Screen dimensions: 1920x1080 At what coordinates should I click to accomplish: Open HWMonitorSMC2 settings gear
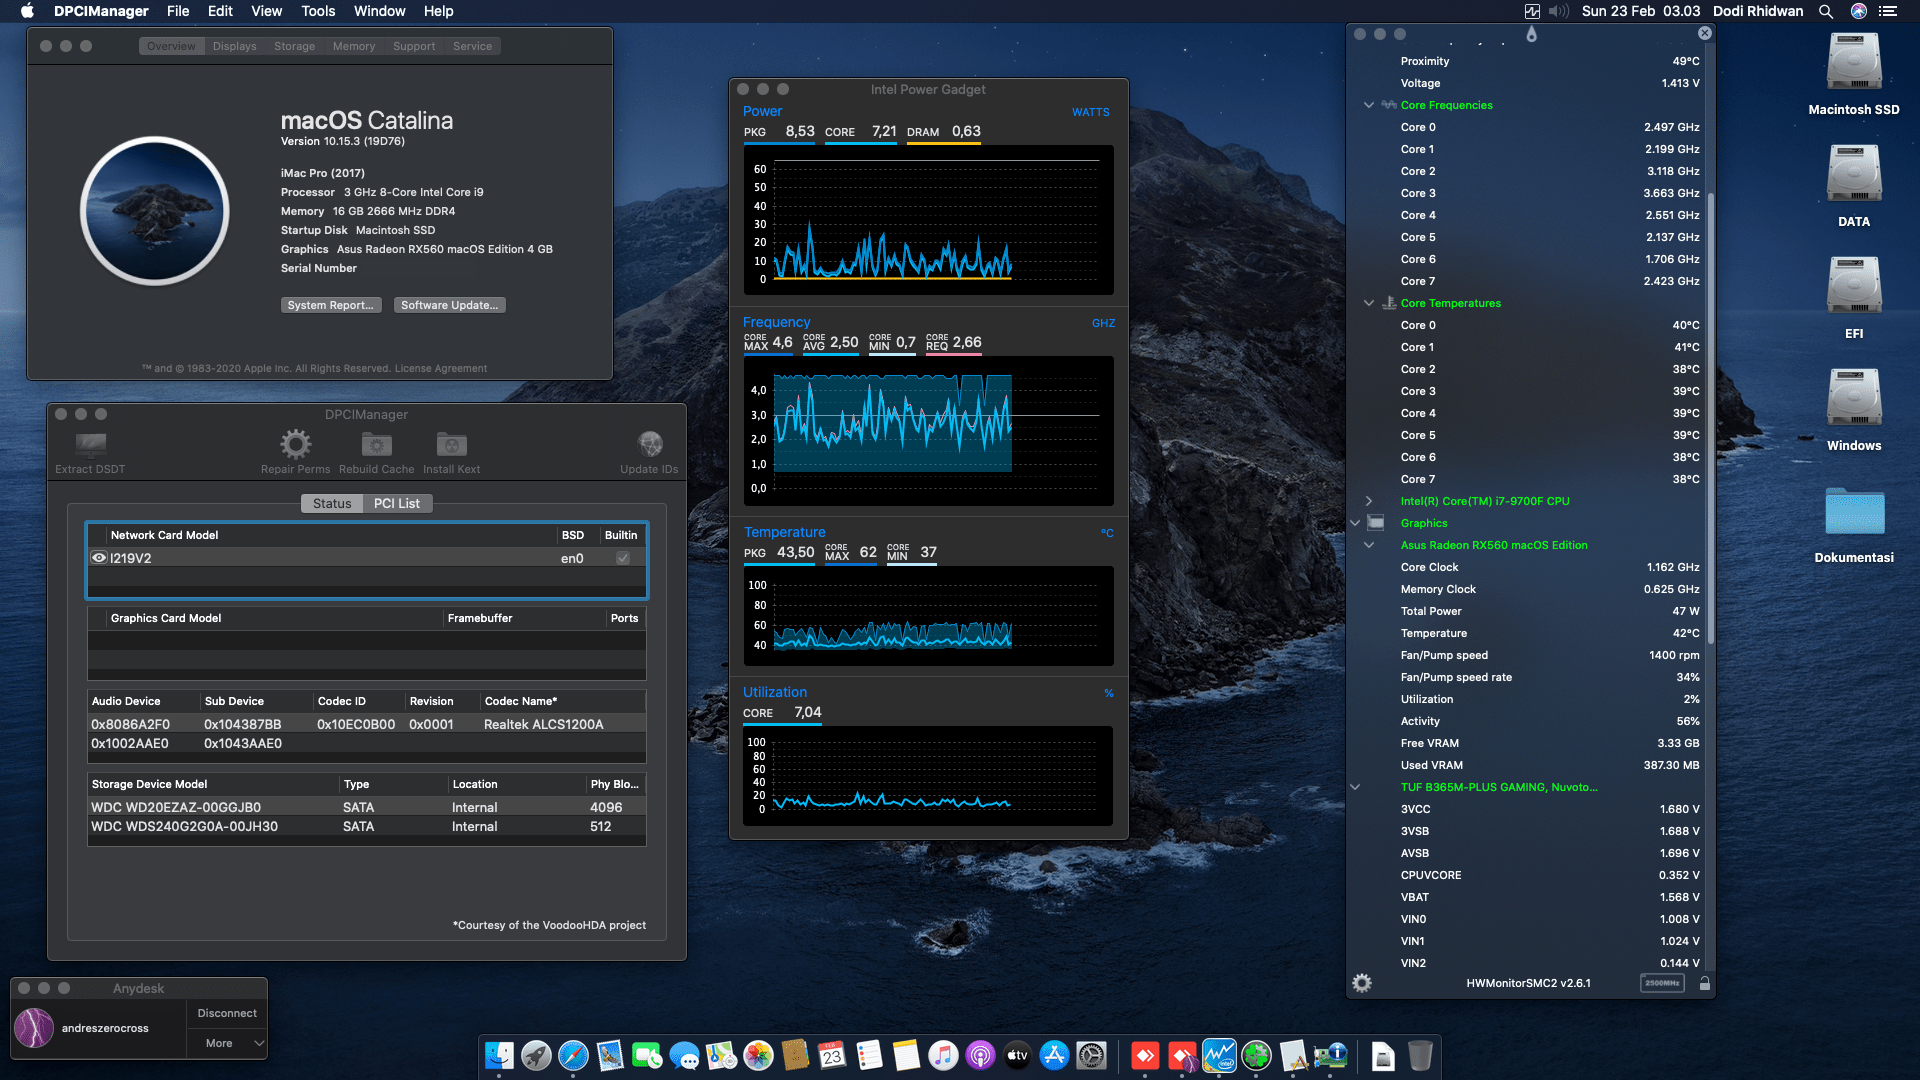coord(1362,983)
